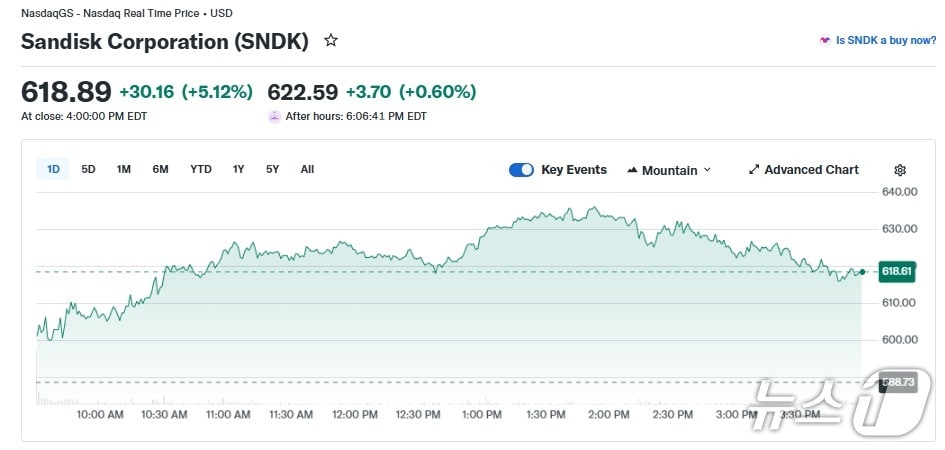This screenshot has width=945, height=450.
Task: Toggle Key Events switch off
Action: (x=521, y=170)
